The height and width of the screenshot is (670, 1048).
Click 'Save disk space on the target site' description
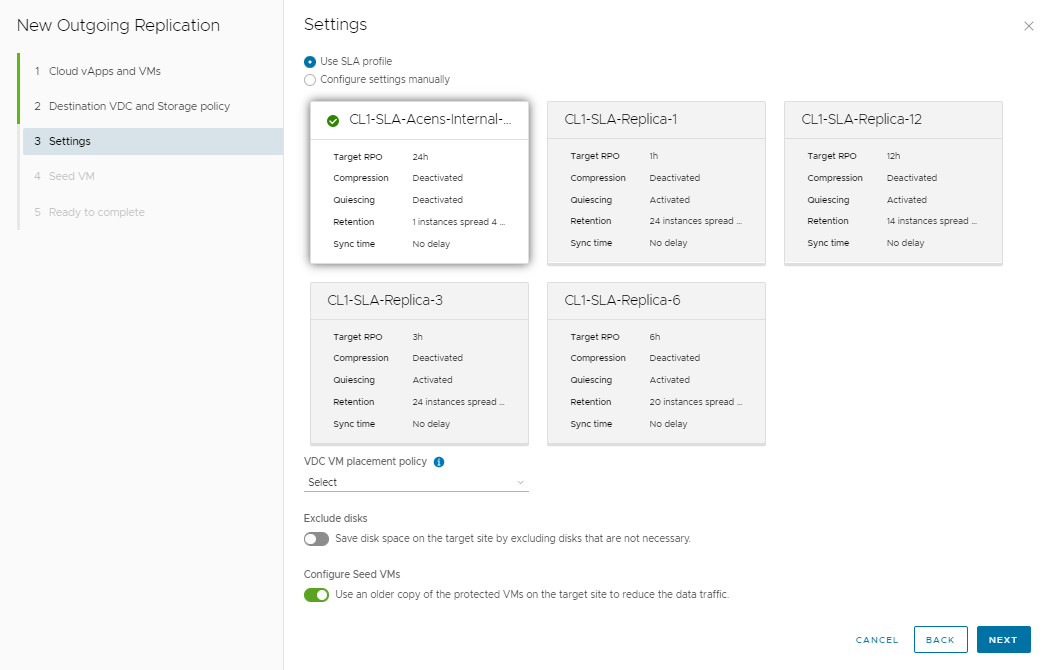[x=513, y=538]
